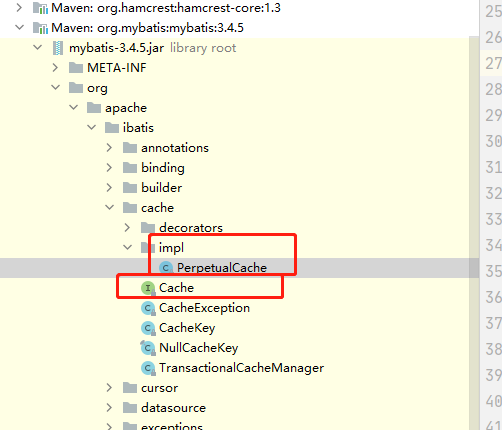Click the project tree vertical scrollbar
The image size is (502, 430).
click(474, 233)
